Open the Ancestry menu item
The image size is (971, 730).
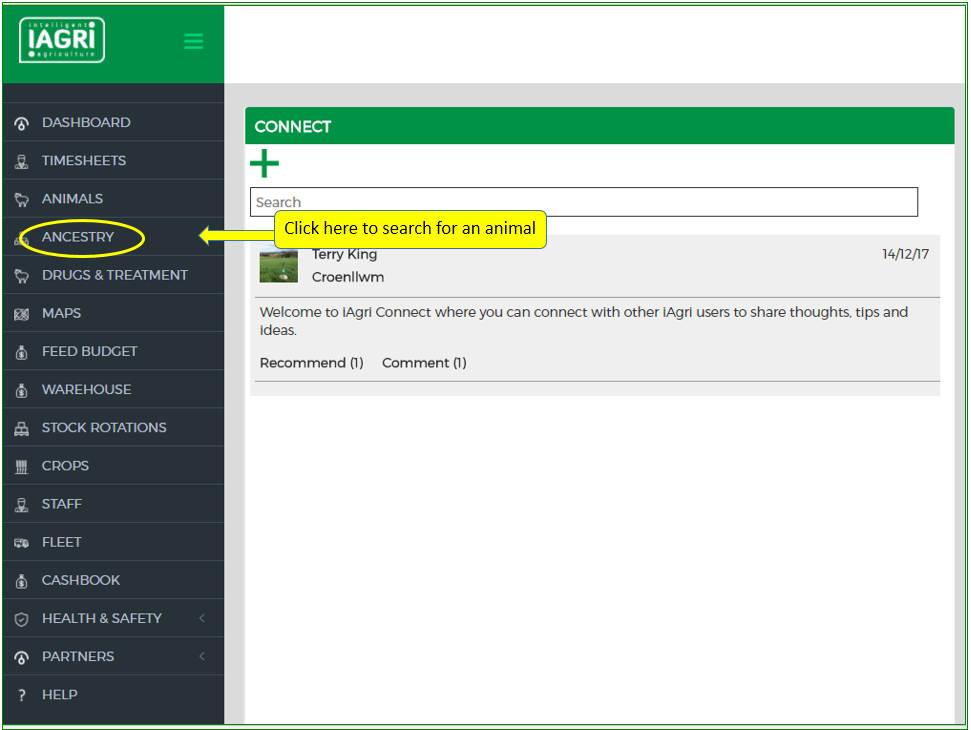[113, 237]
